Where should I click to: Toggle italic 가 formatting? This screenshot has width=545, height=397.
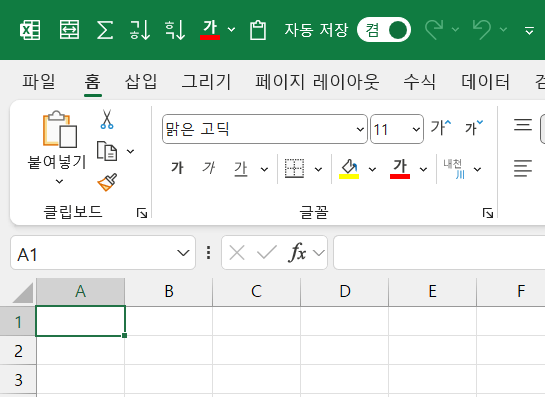[209, 168]
